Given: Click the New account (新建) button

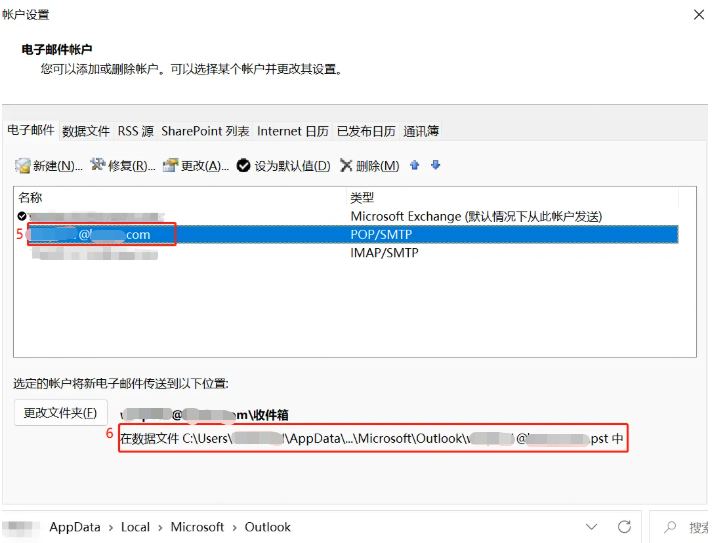Looking at the screenshot, I should coord(49,166).
